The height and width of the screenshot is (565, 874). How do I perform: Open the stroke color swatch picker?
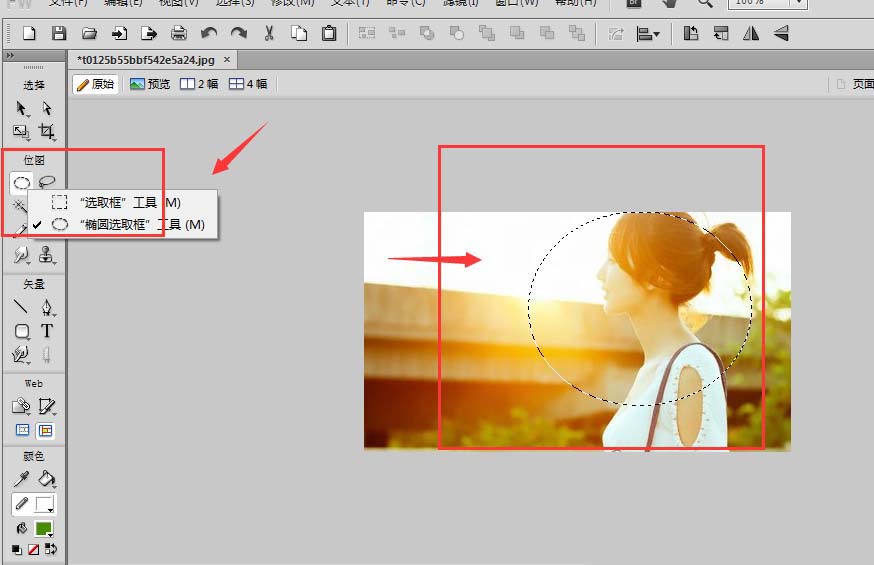[45, 504]
